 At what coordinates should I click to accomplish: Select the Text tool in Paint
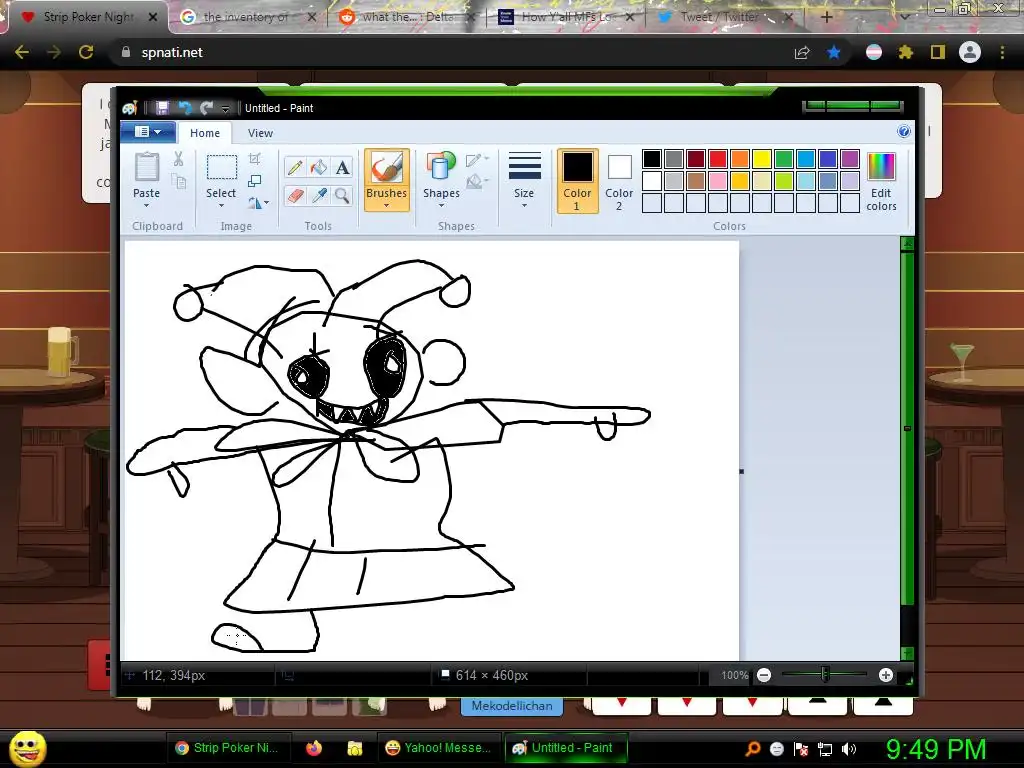(342, 168)
